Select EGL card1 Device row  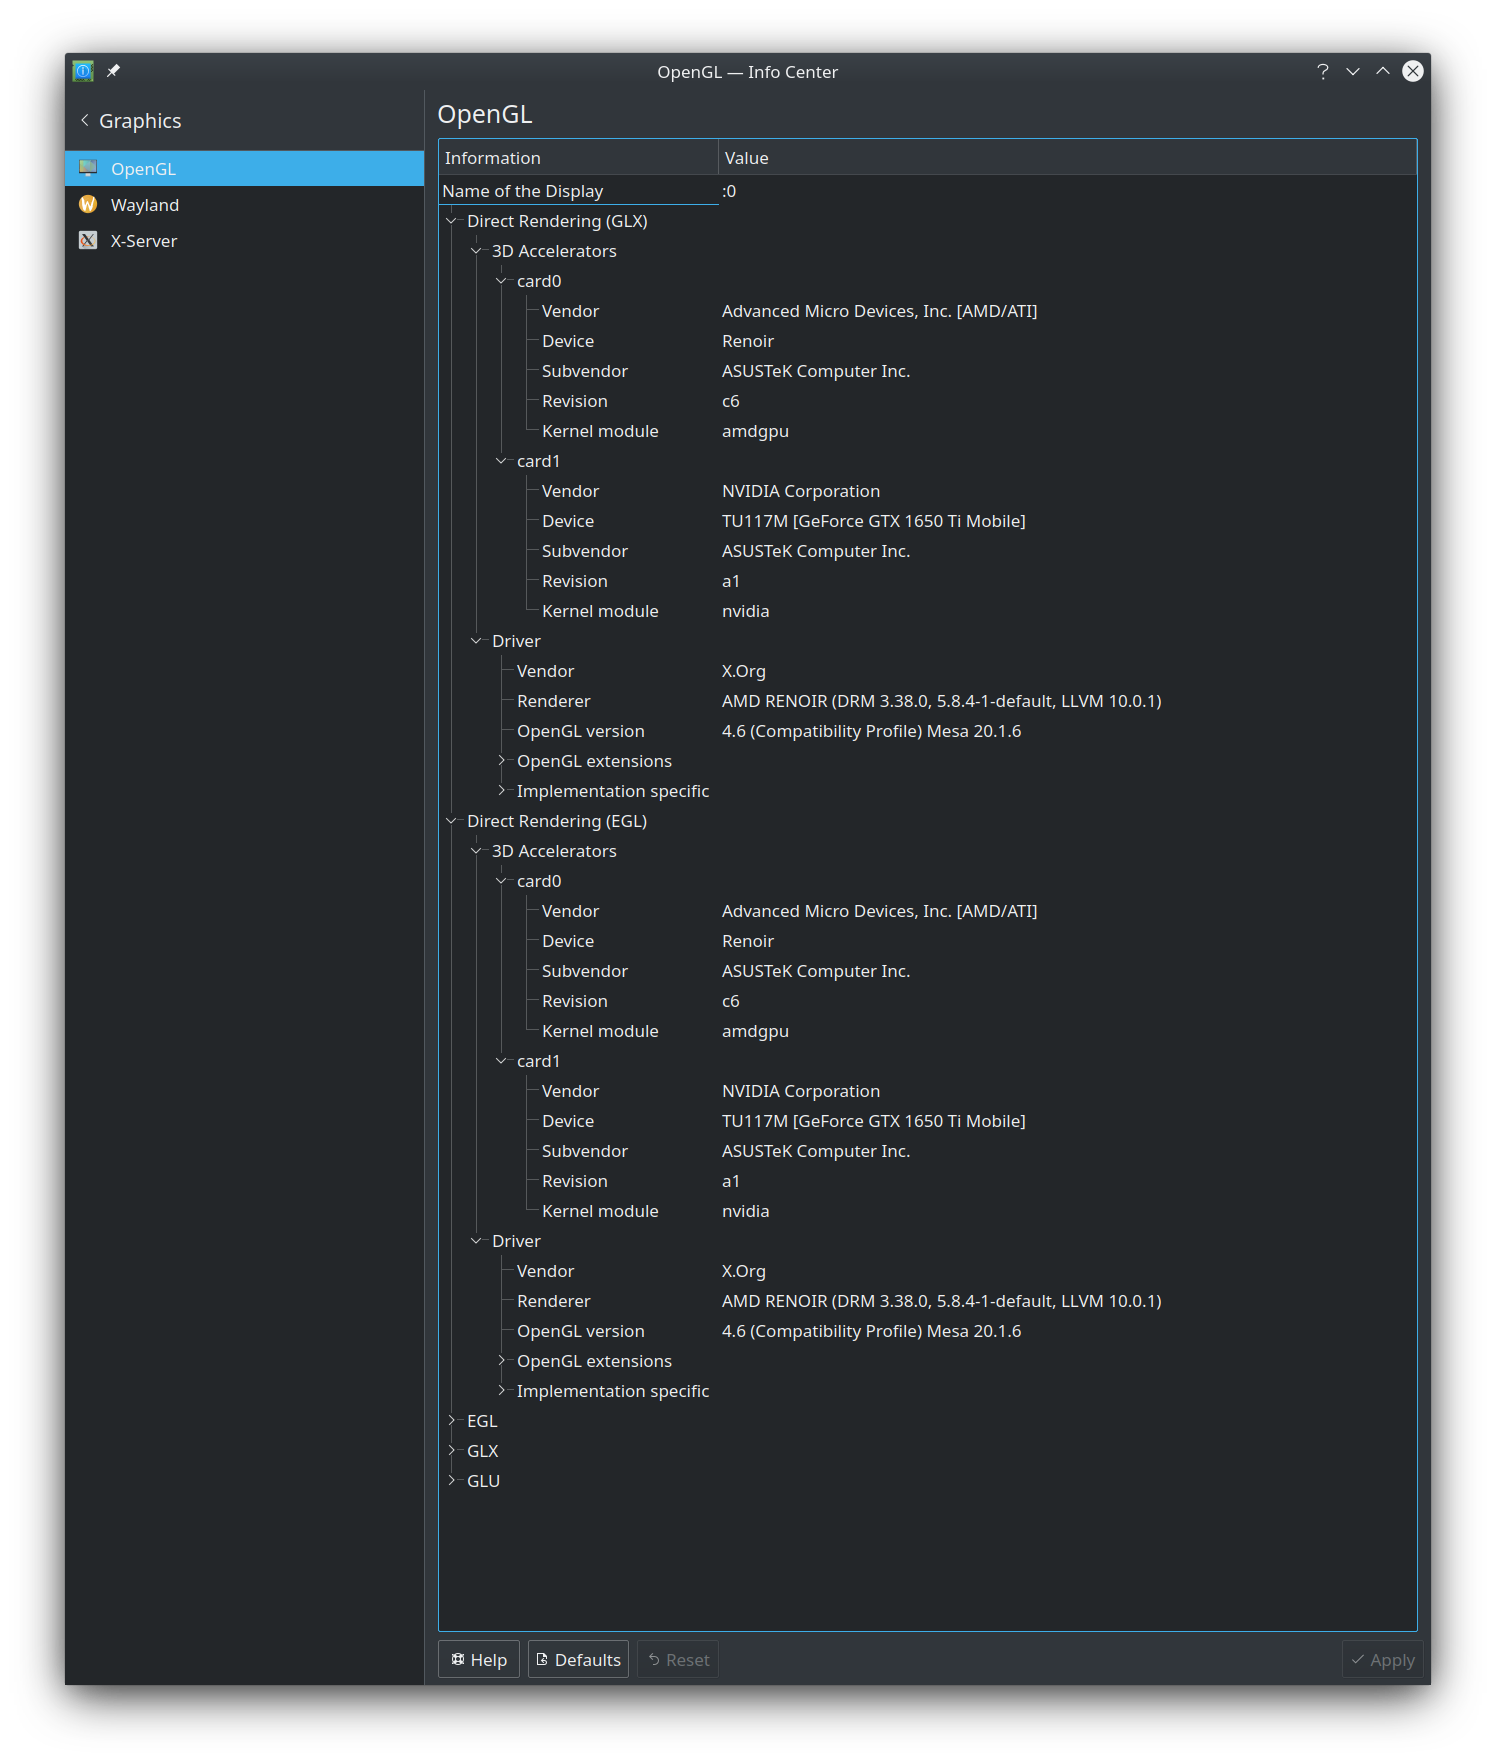928,1121
